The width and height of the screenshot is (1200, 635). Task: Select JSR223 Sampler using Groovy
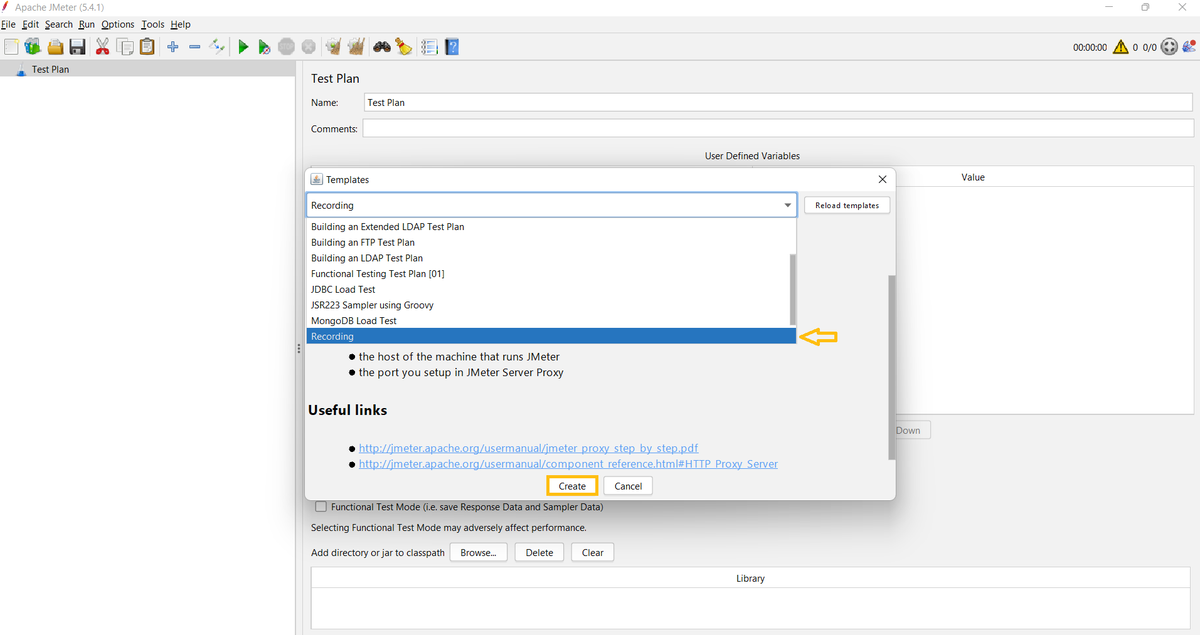click(x=551, y=305)
